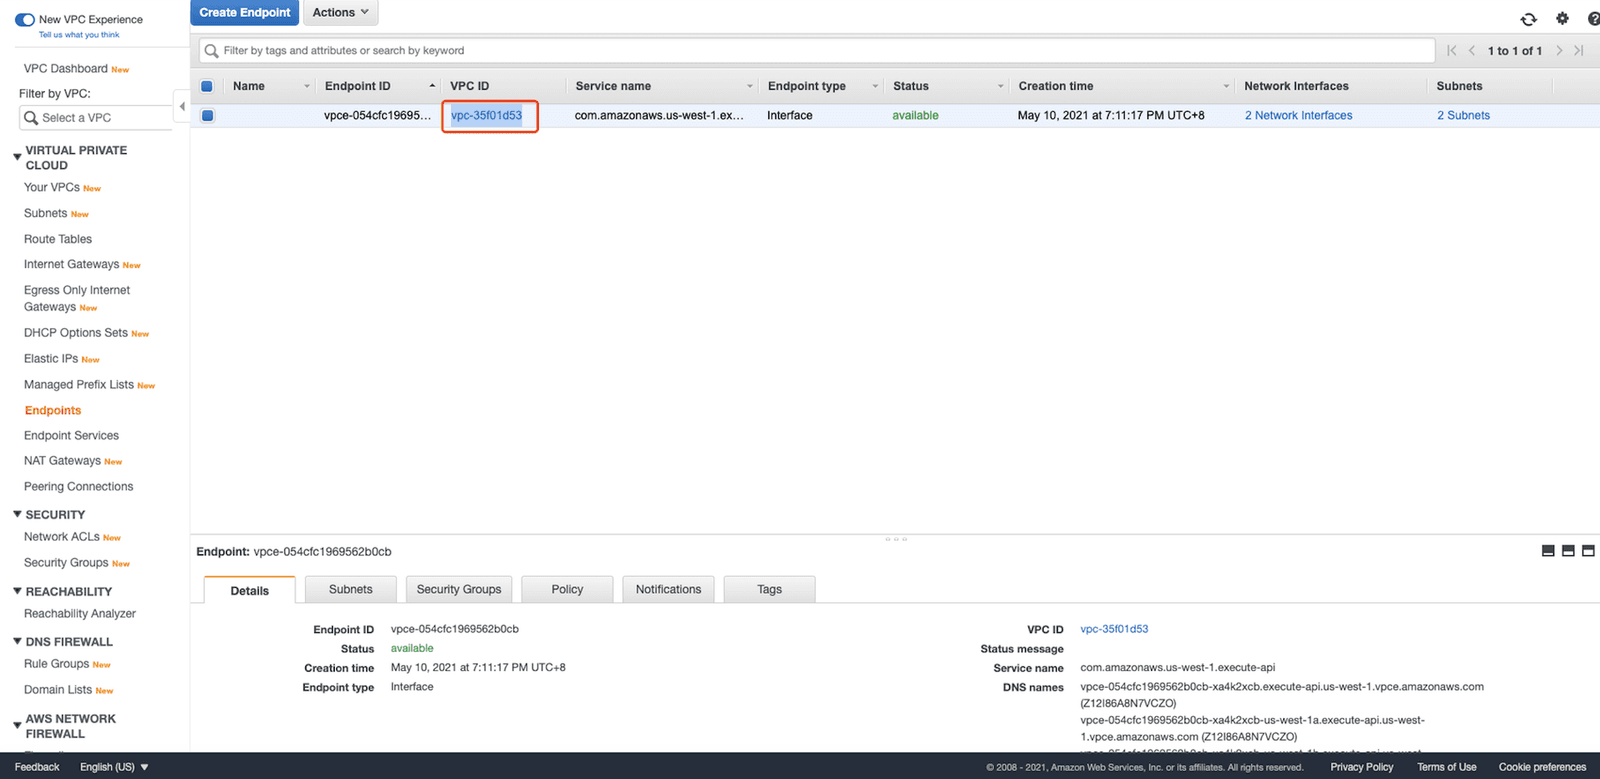Click the refresh icon at top right
Screen dimensions: 1600x779
(x=1528, y=19)
